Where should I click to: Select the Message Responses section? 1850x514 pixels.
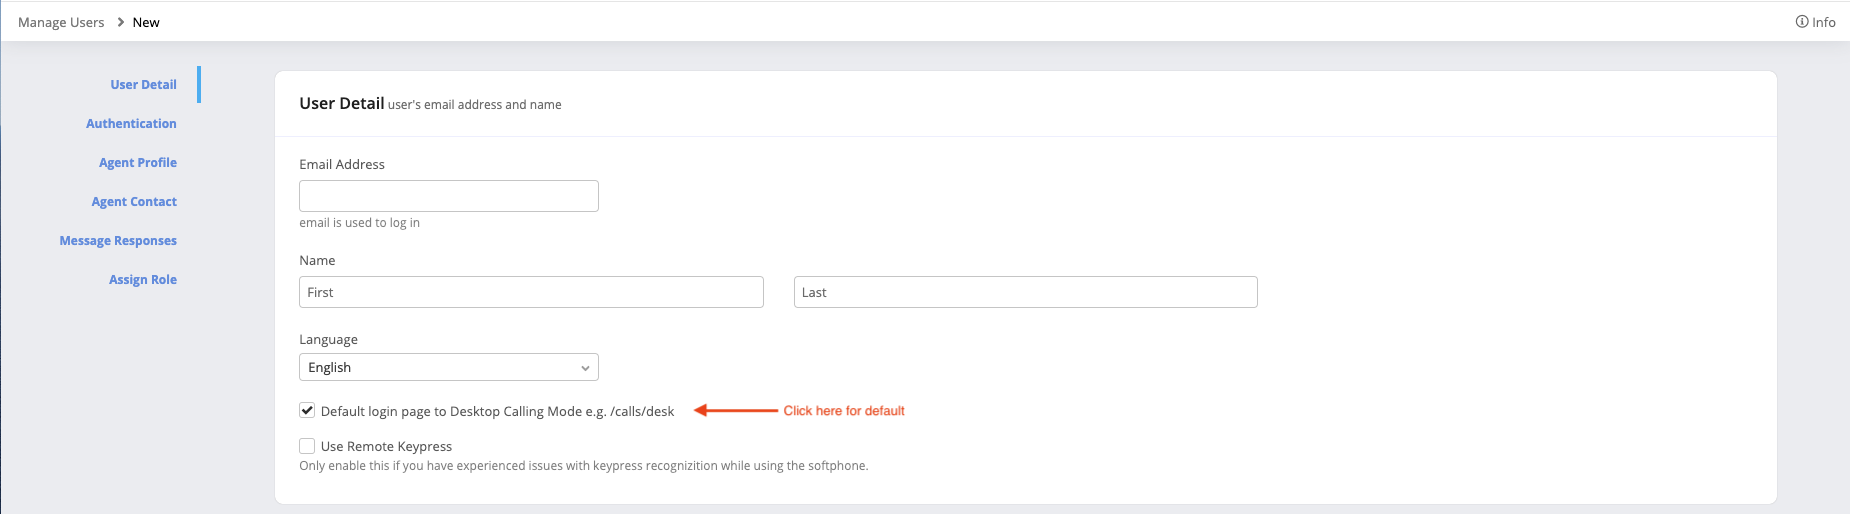[x=118, y=240]
